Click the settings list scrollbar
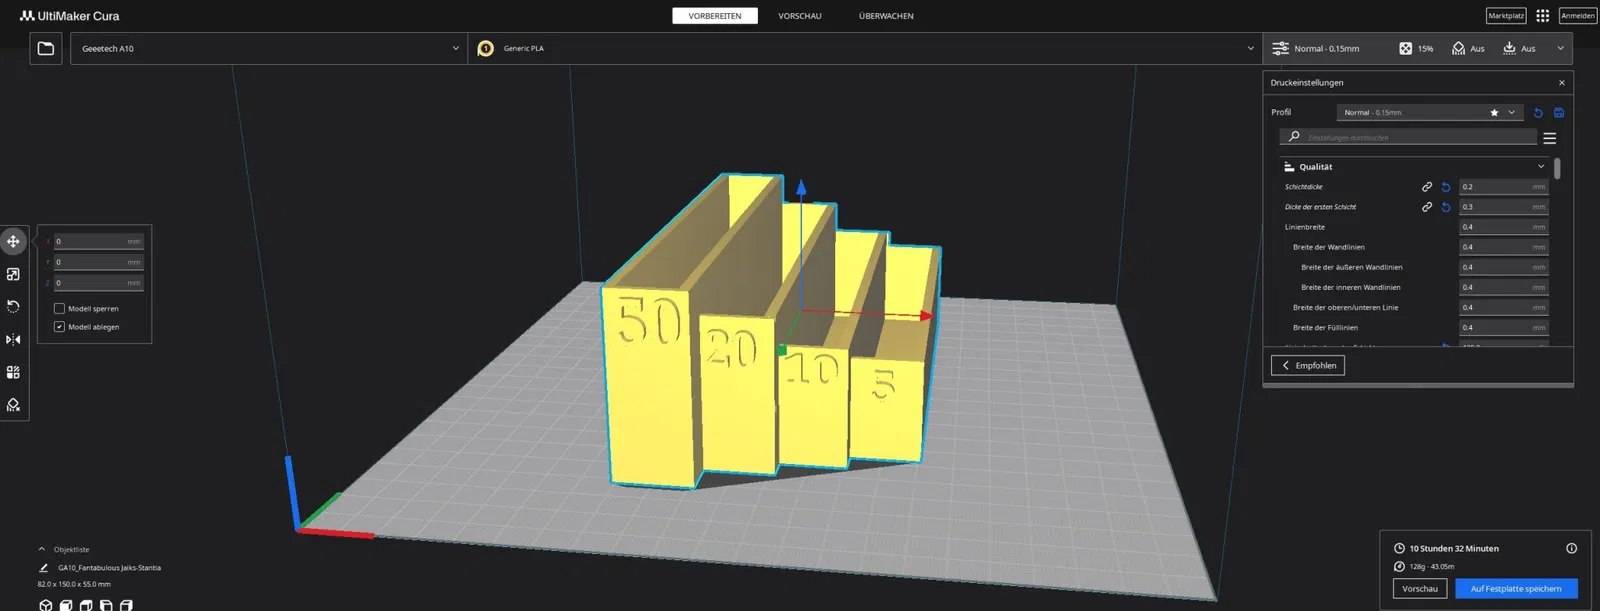 [1557, 169]
